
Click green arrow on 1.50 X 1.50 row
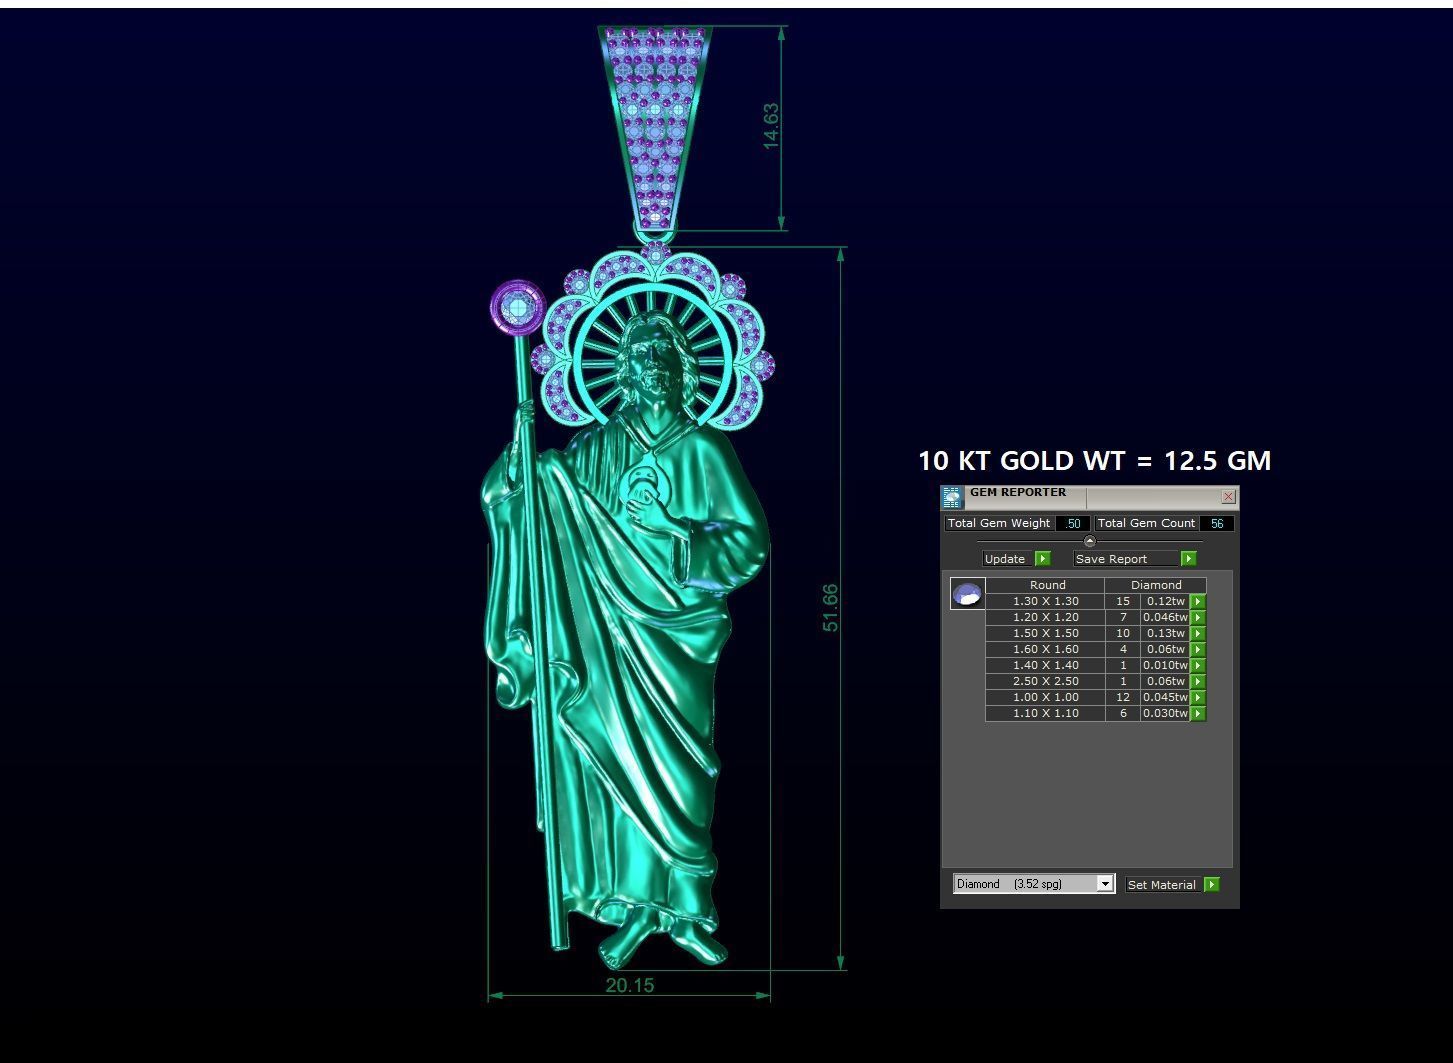point(1198,634)
